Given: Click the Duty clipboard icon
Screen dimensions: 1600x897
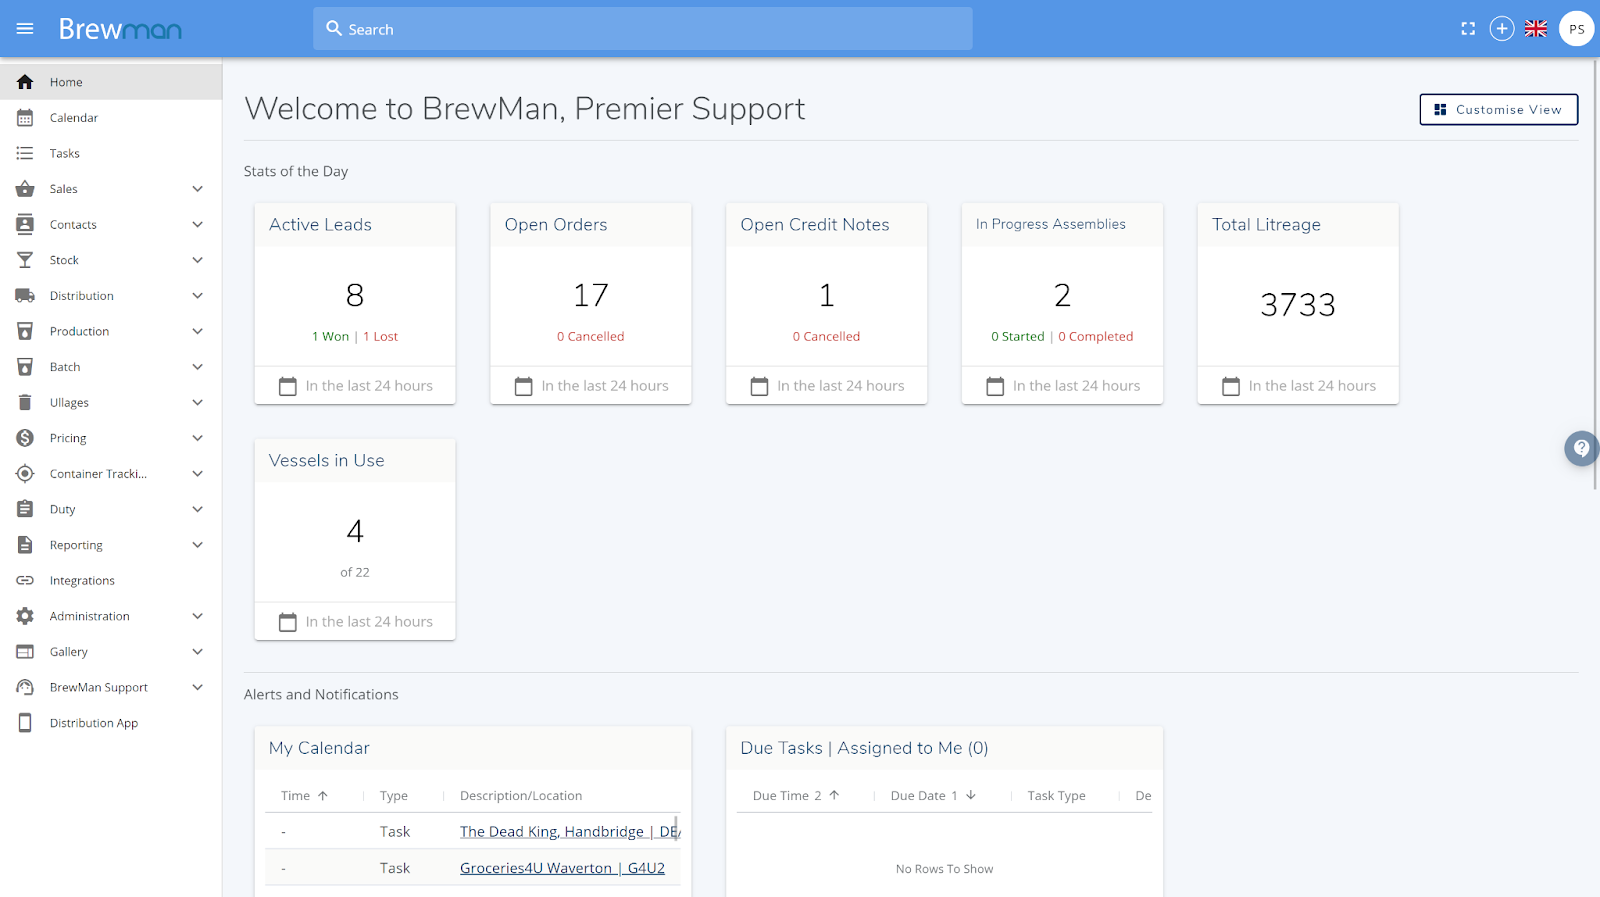Looking at the screenshot, I should click(x=25, y=509).
